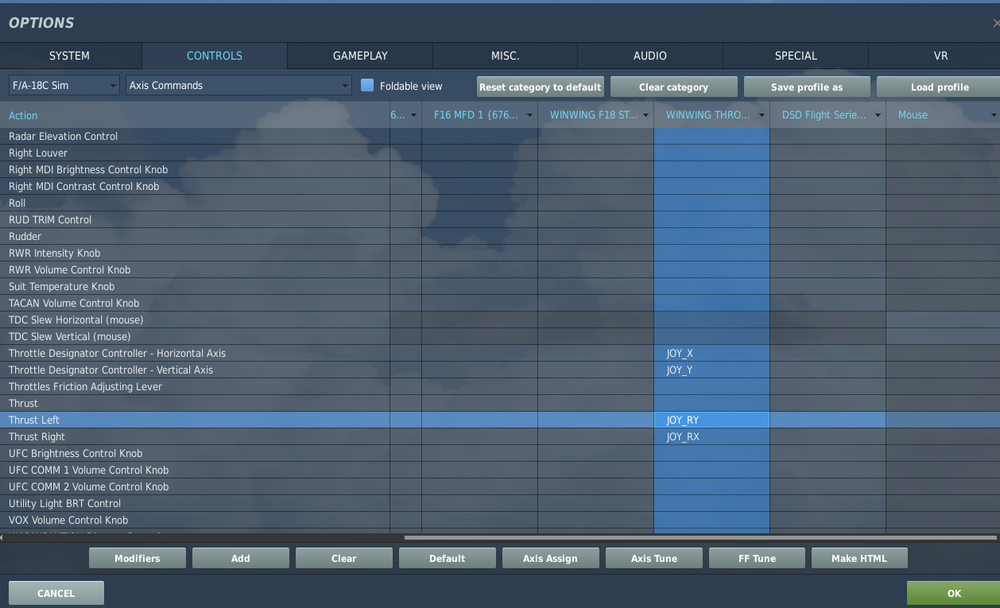This screenshot has width=1000, height=608.
Task: Click Reset category to default
Action: point(540,87)
